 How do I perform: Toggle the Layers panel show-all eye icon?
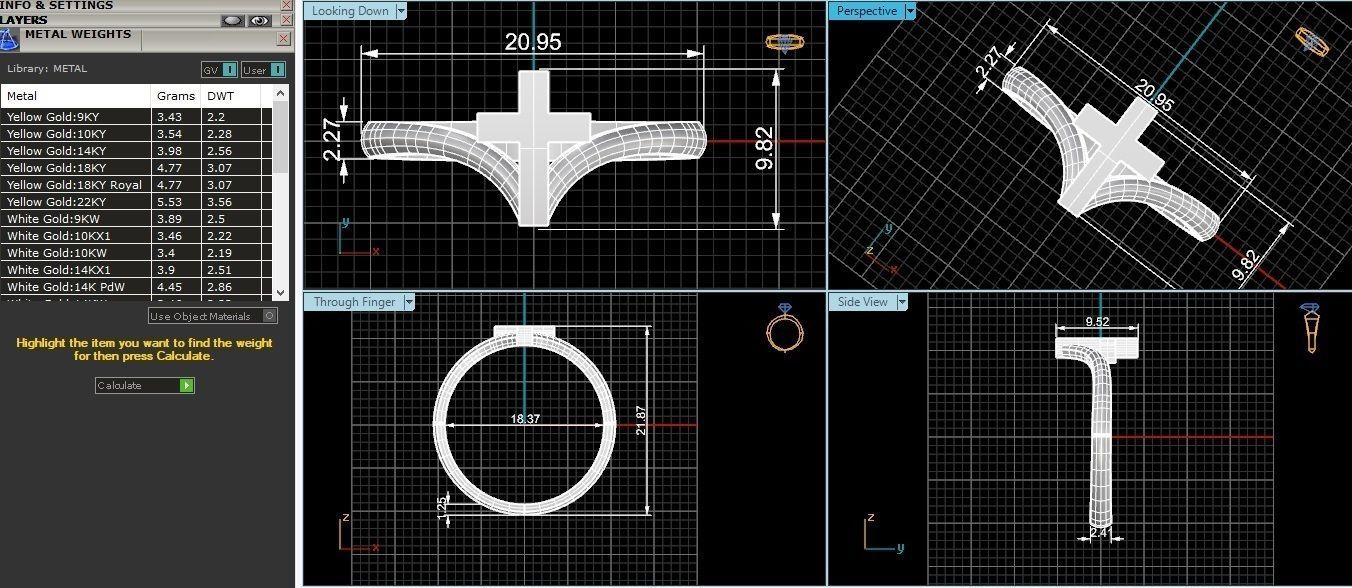coord(260,20)
